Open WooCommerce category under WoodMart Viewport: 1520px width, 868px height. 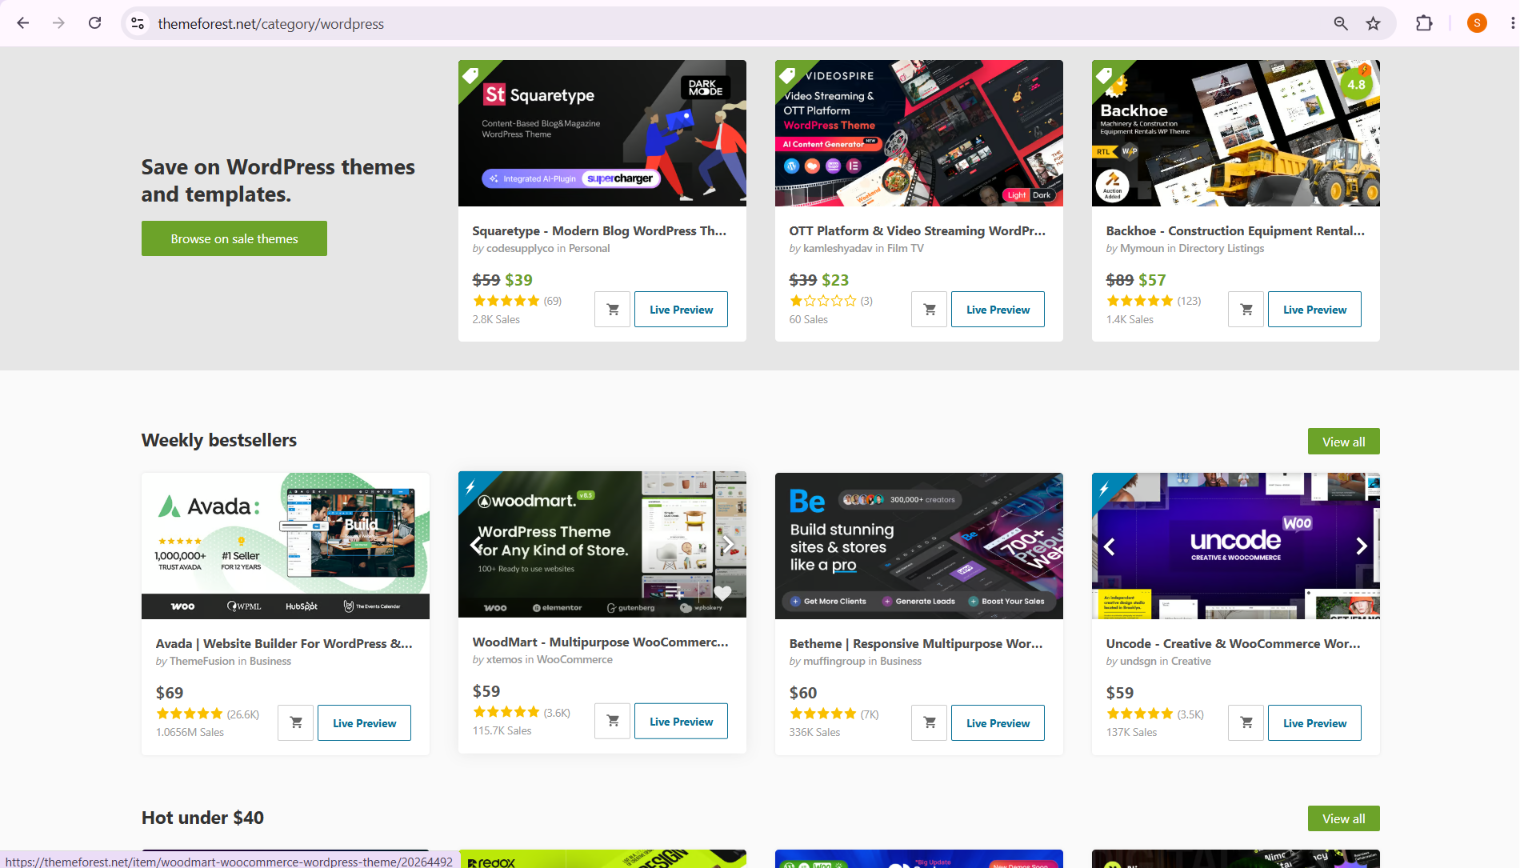(575, 659)
